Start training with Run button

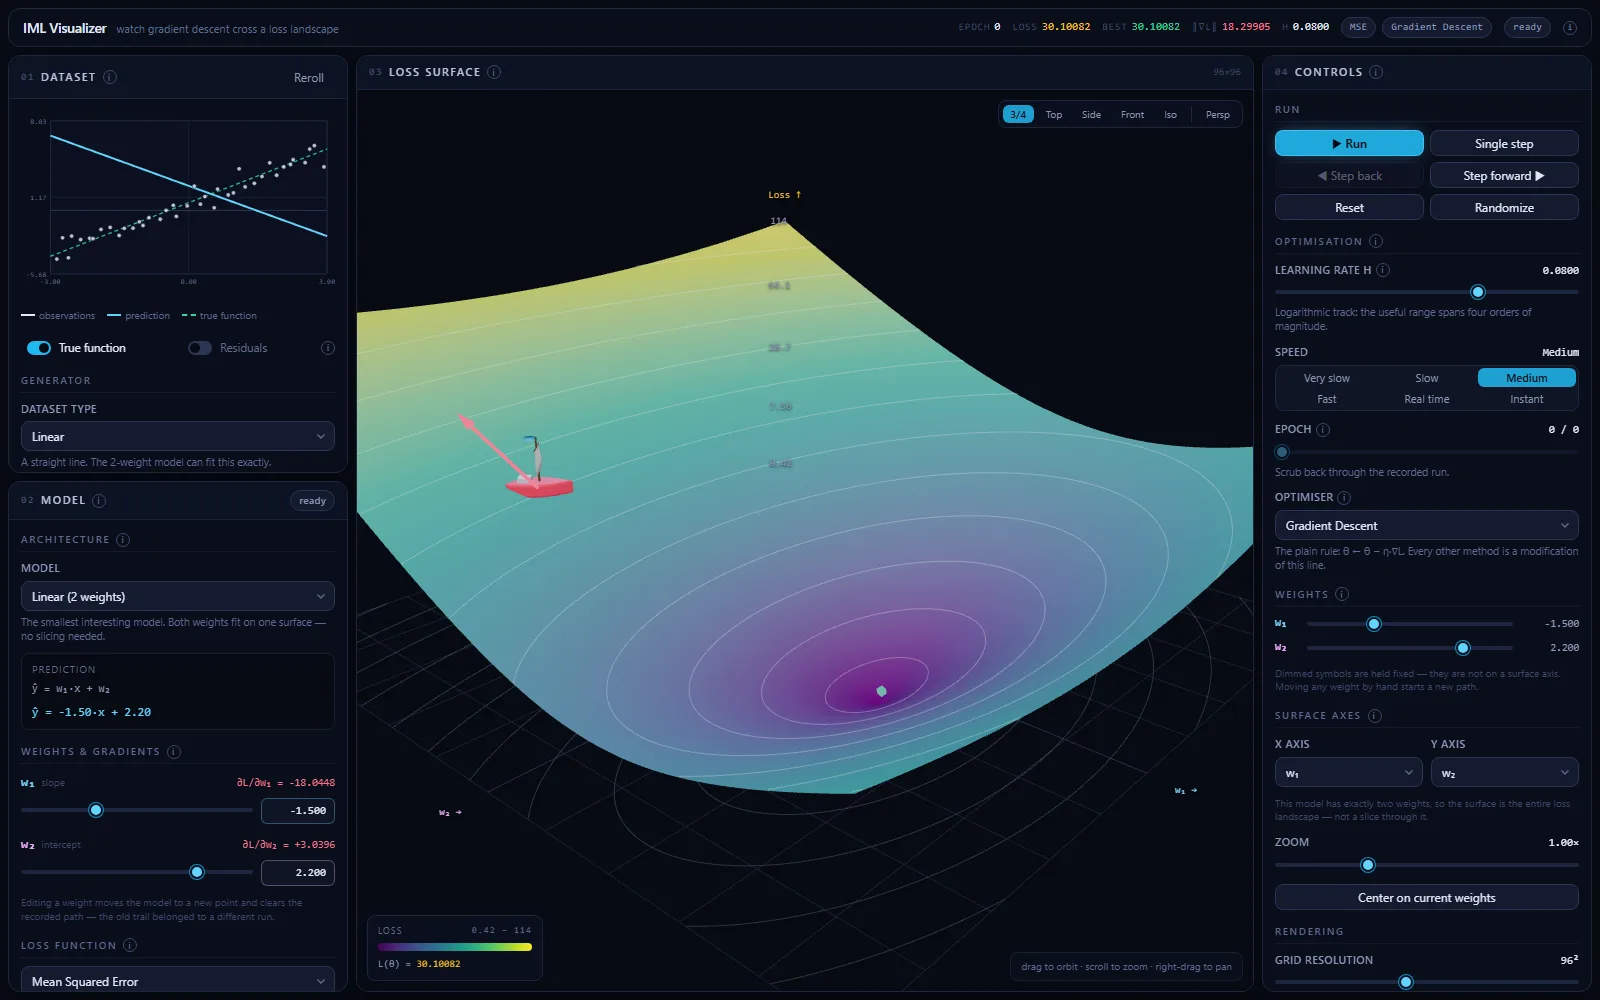pyautogui.click(x=1349, y=144)
